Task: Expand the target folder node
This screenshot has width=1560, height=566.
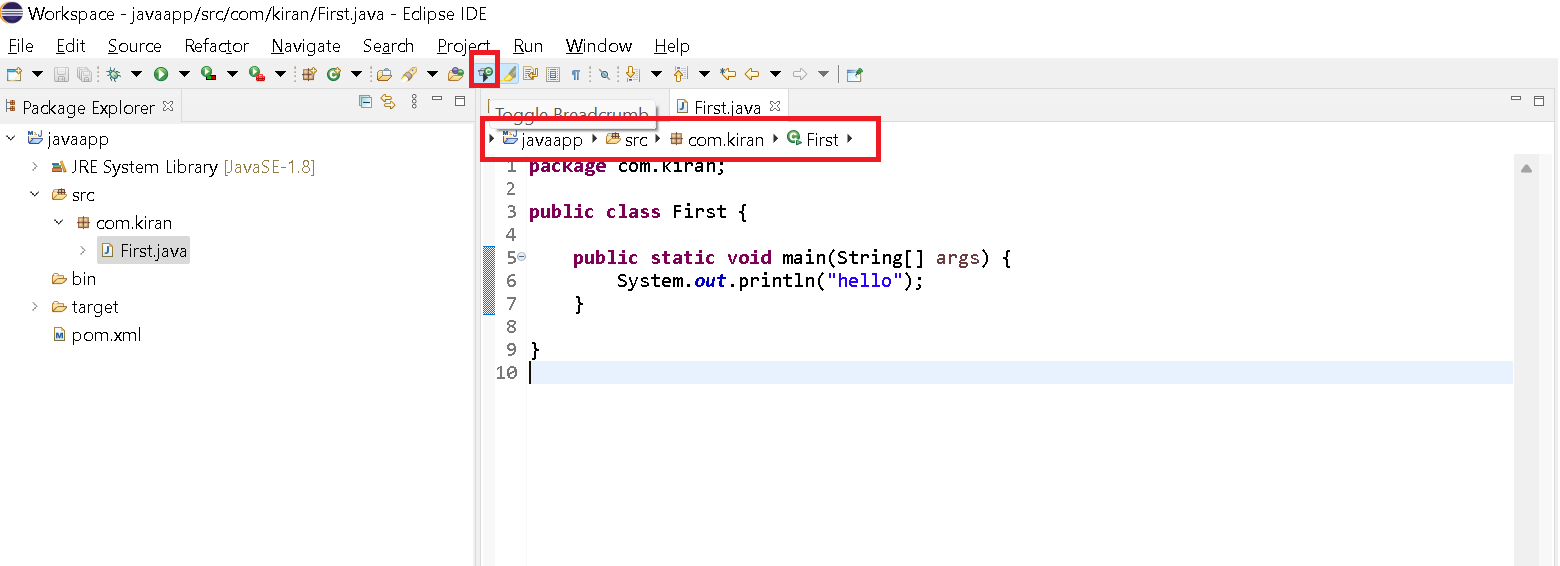Action: tap(35, 306)
